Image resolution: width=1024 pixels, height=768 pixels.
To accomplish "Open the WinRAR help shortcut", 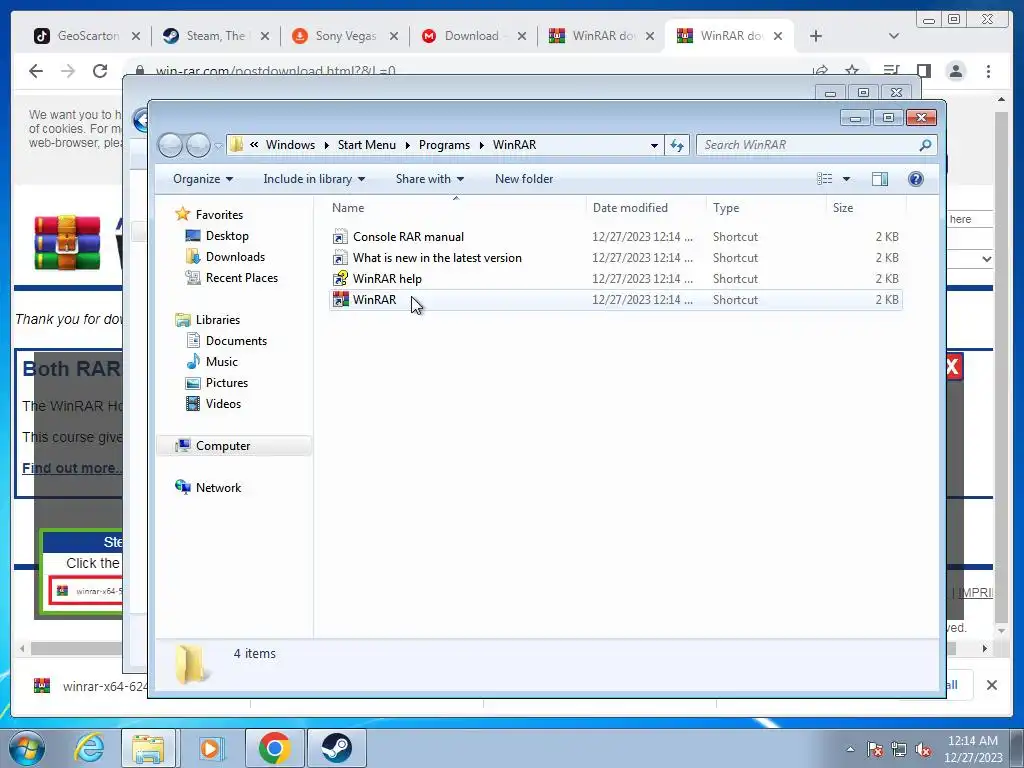I will [x=615, y=279].
